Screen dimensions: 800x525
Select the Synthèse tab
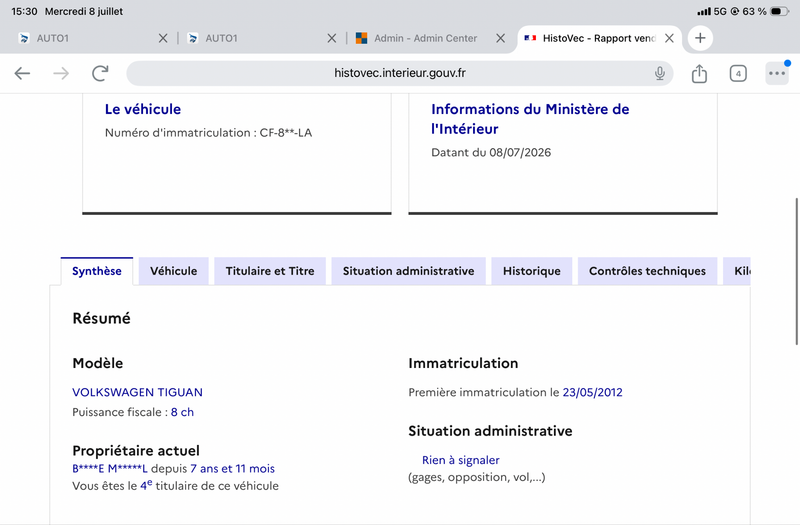(x=96, y=271)
